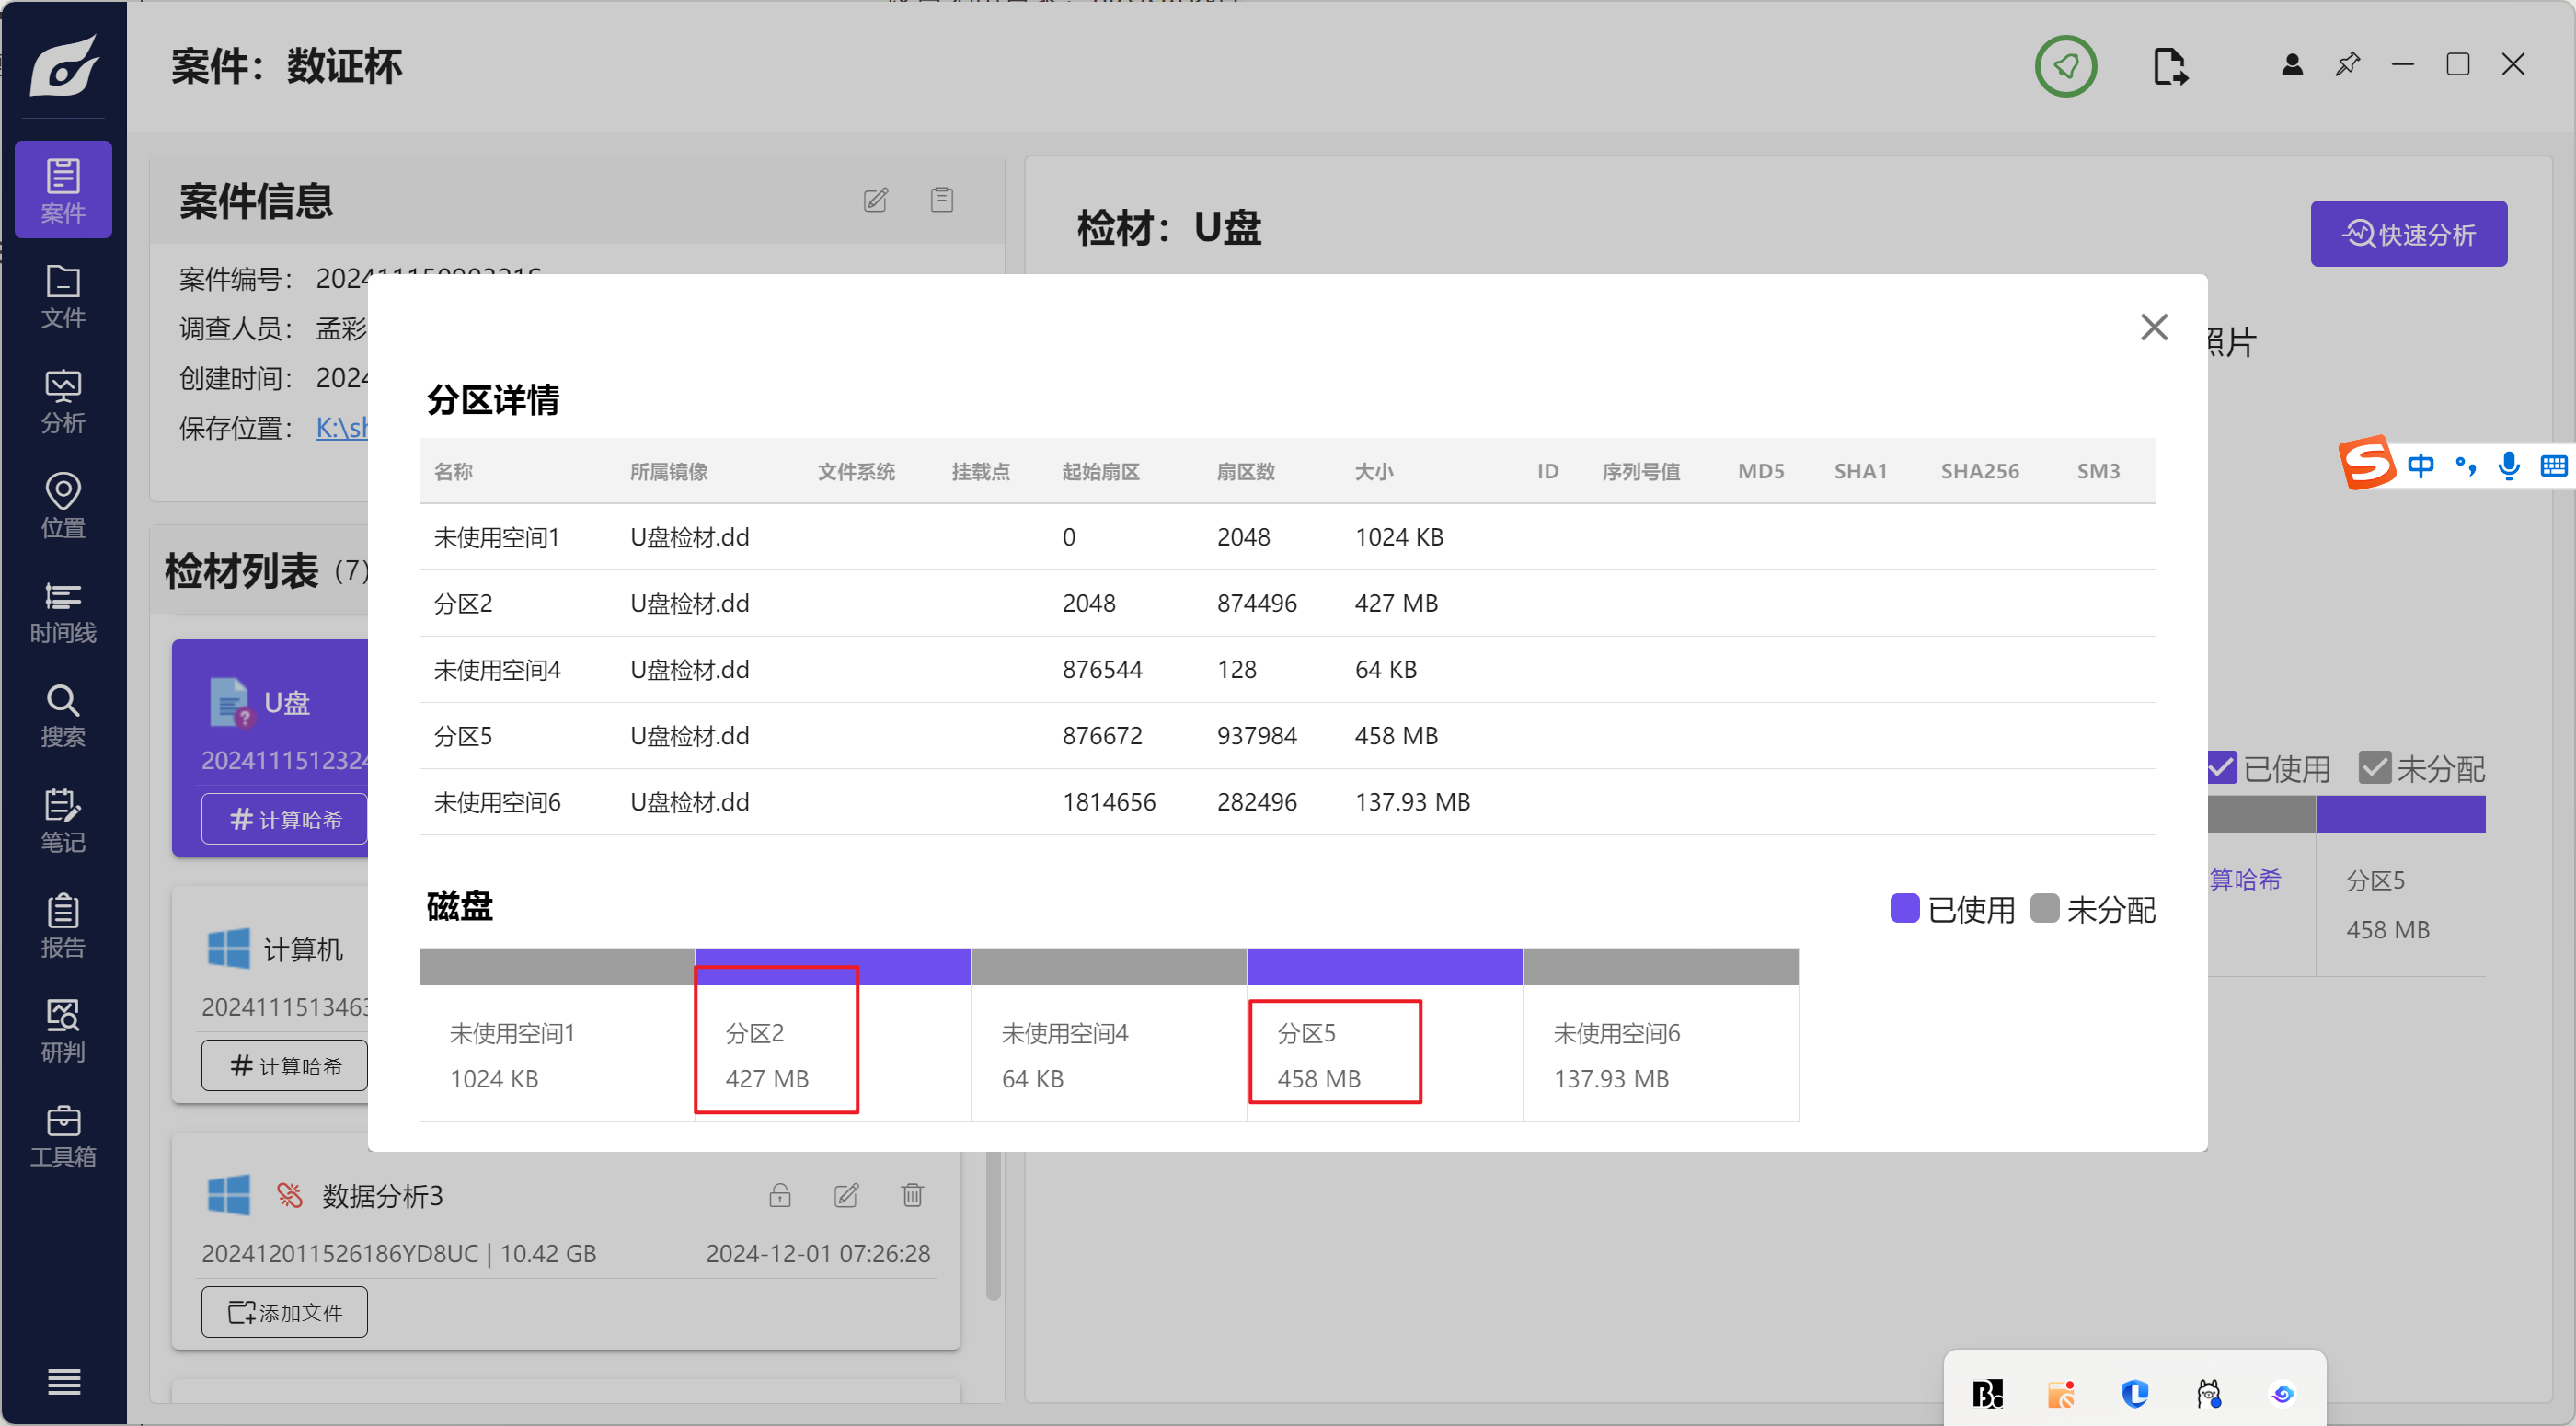Close the 分区详情 dialog
The image size is (2576, 1426).
pos(2154,327)
